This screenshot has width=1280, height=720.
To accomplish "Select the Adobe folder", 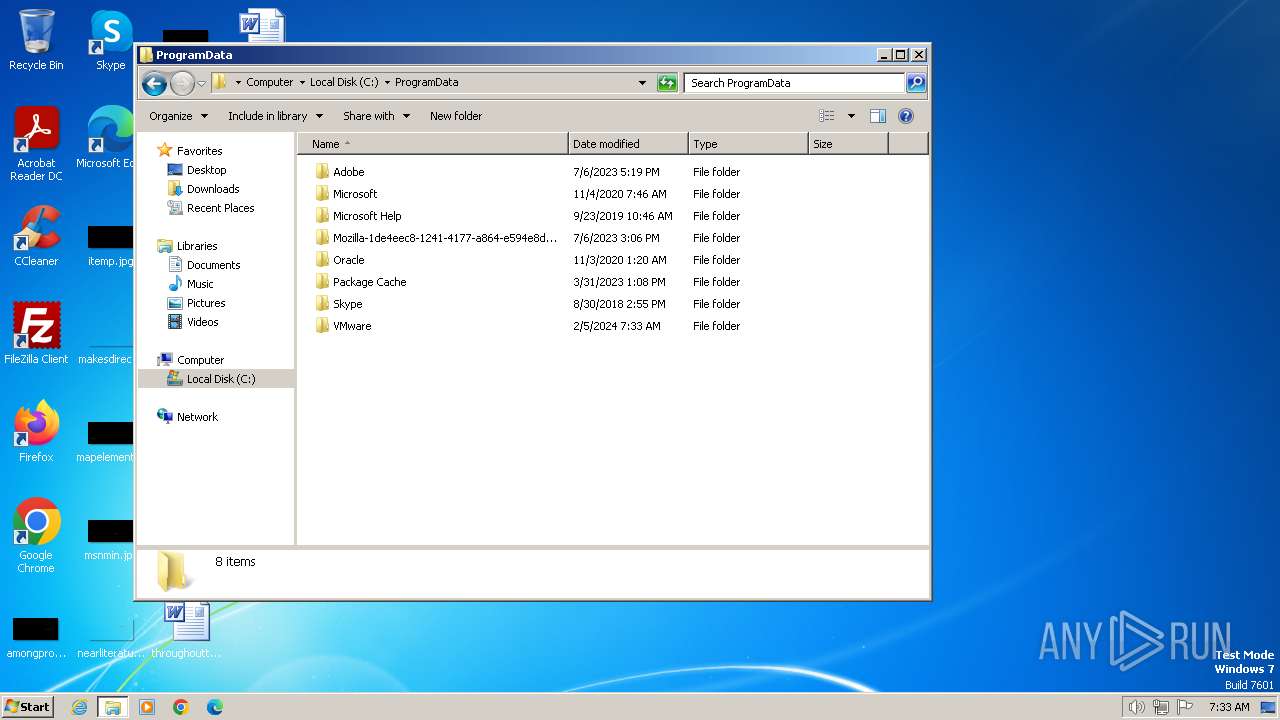I will (348, 172).
